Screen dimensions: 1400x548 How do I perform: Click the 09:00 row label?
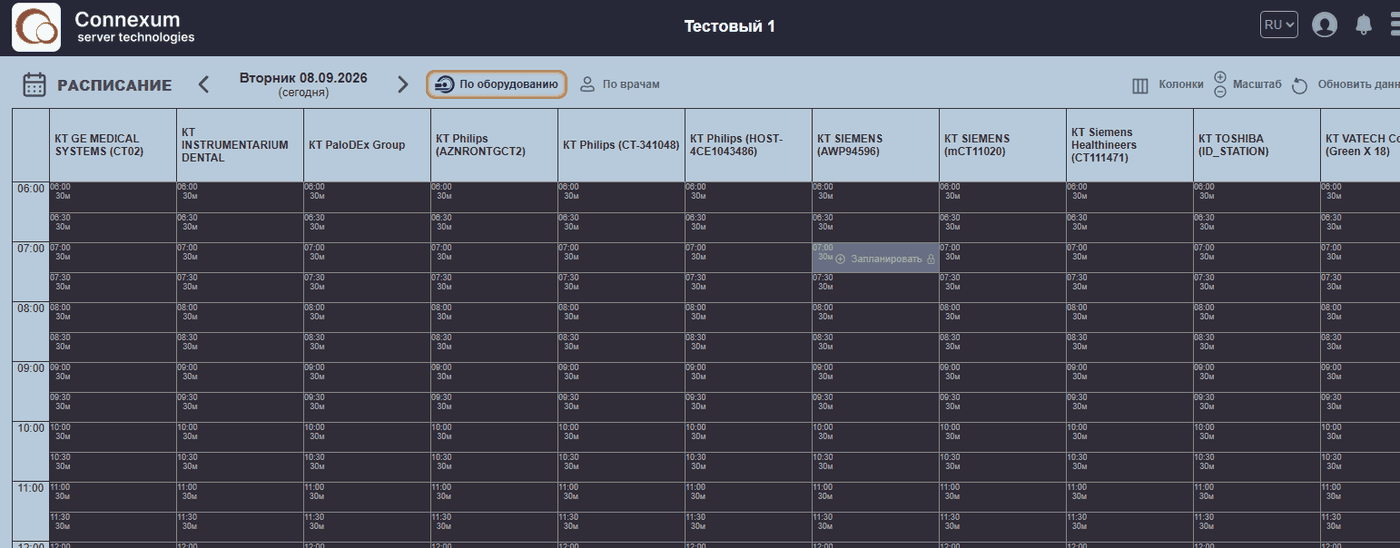pyautogui.click(x=31, y=368)
